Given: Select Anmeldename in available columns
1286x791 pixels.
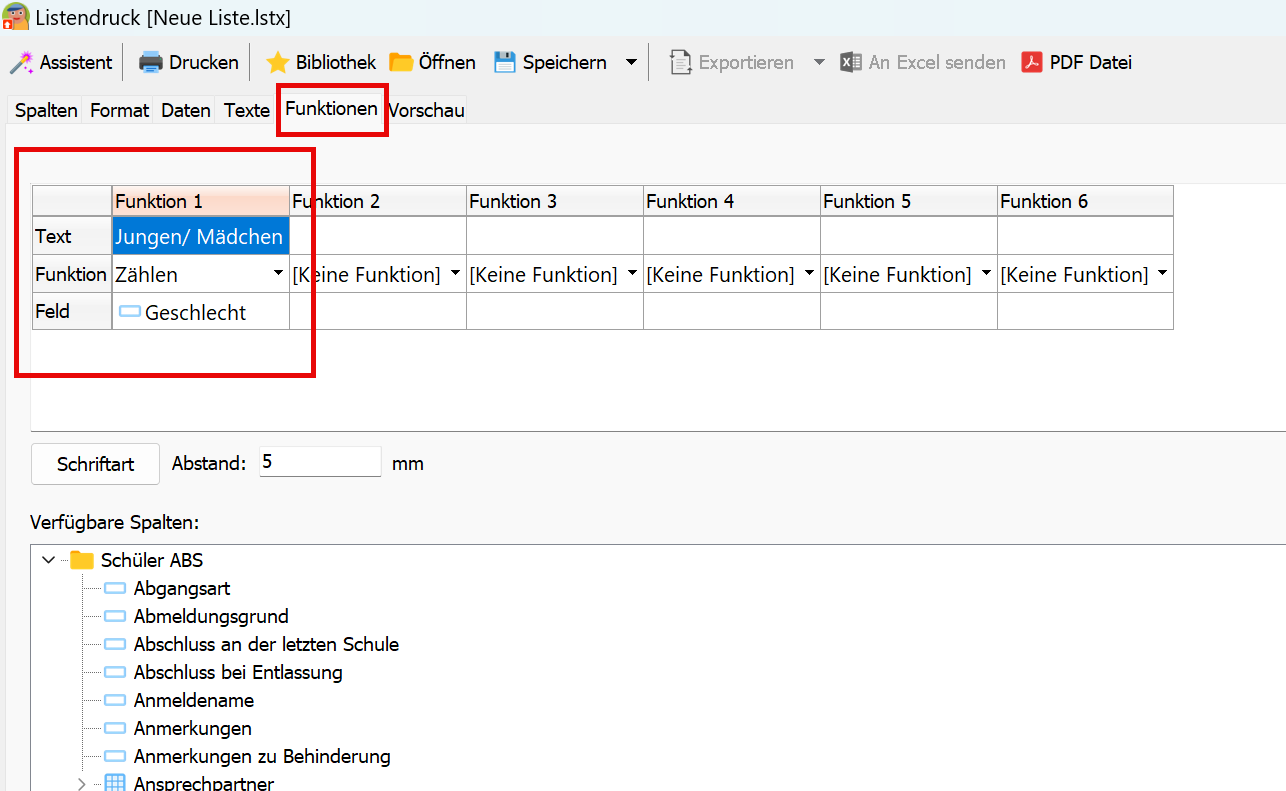Looking at the screenshot, I should pyautogui.click(x=193, y=700).
